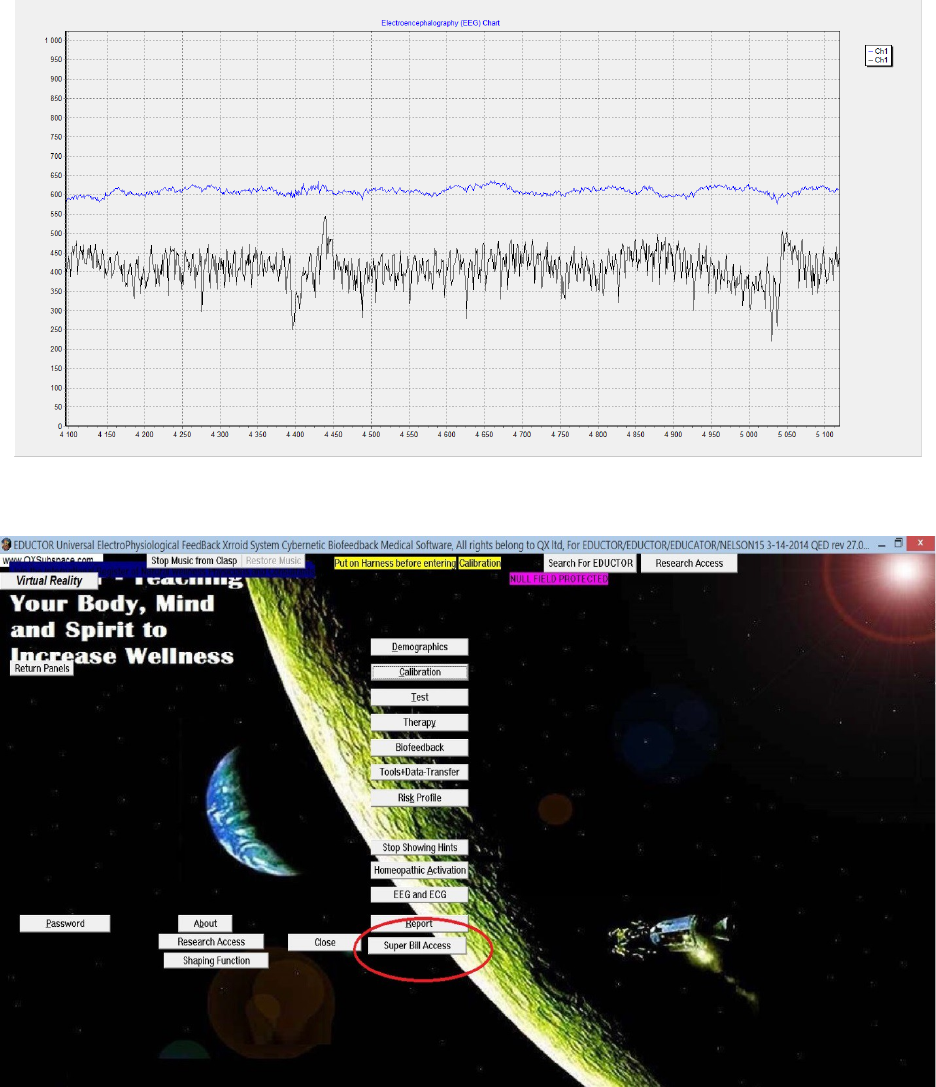
Task: Click the EDUCTOR title bar app icon
Action: click(x=6, y=545)
